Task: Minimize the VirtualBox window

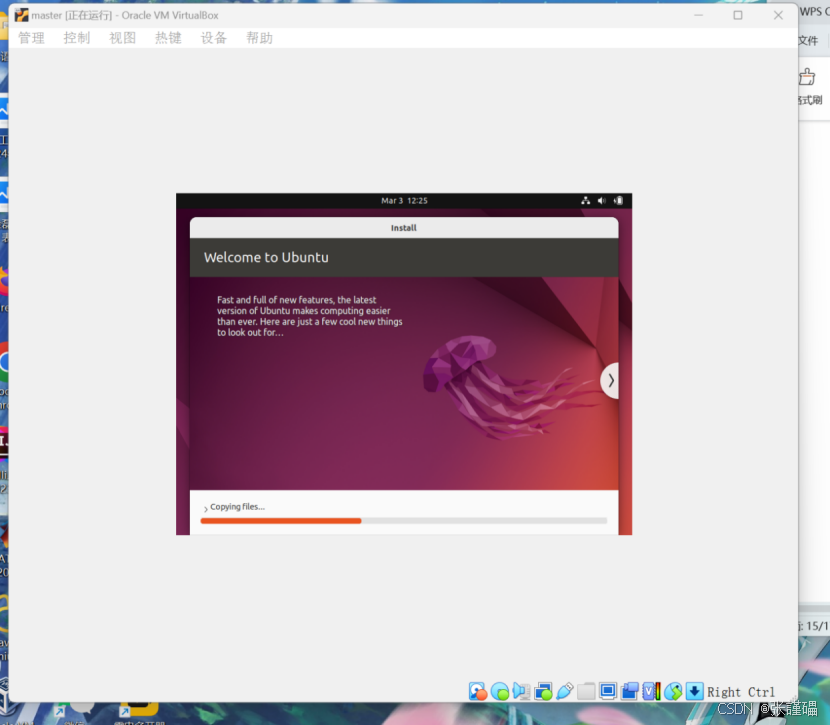Action: click(x=699, y=15)
